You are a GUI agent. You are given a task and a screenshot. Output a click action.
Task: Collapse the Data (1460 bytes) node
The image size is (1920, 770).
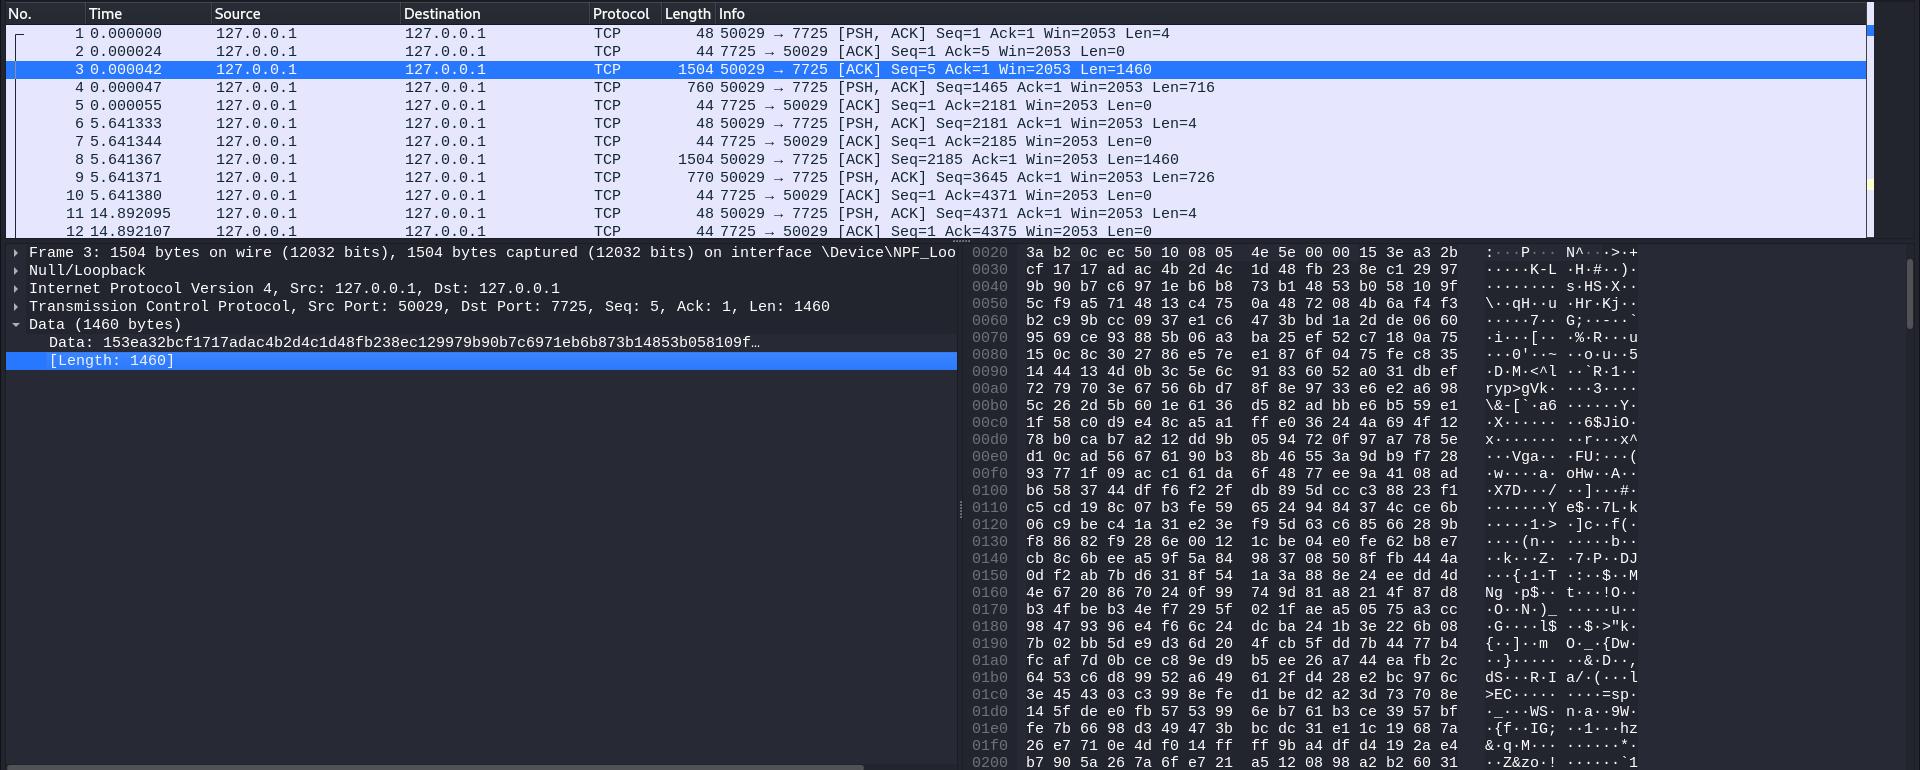coord(16,325)
